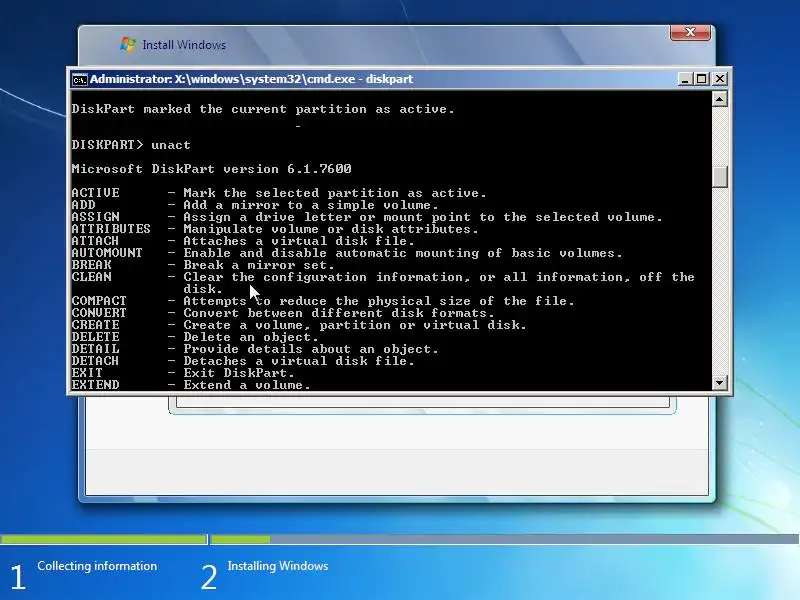Click the ACTIVE command row
Viewport: 800px width, 600px height.
coord(279,193)
